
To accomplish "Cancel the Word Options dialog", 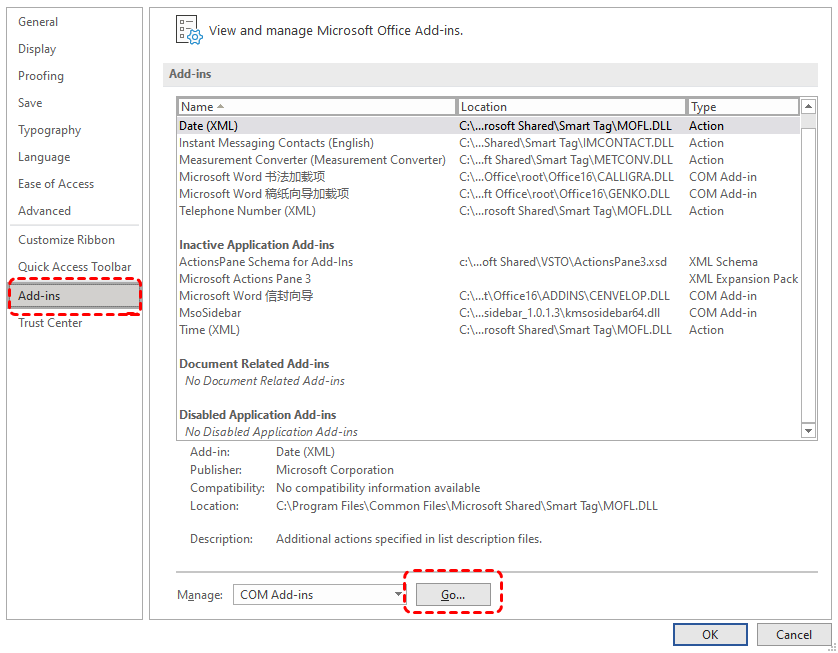I will (793, 634).
